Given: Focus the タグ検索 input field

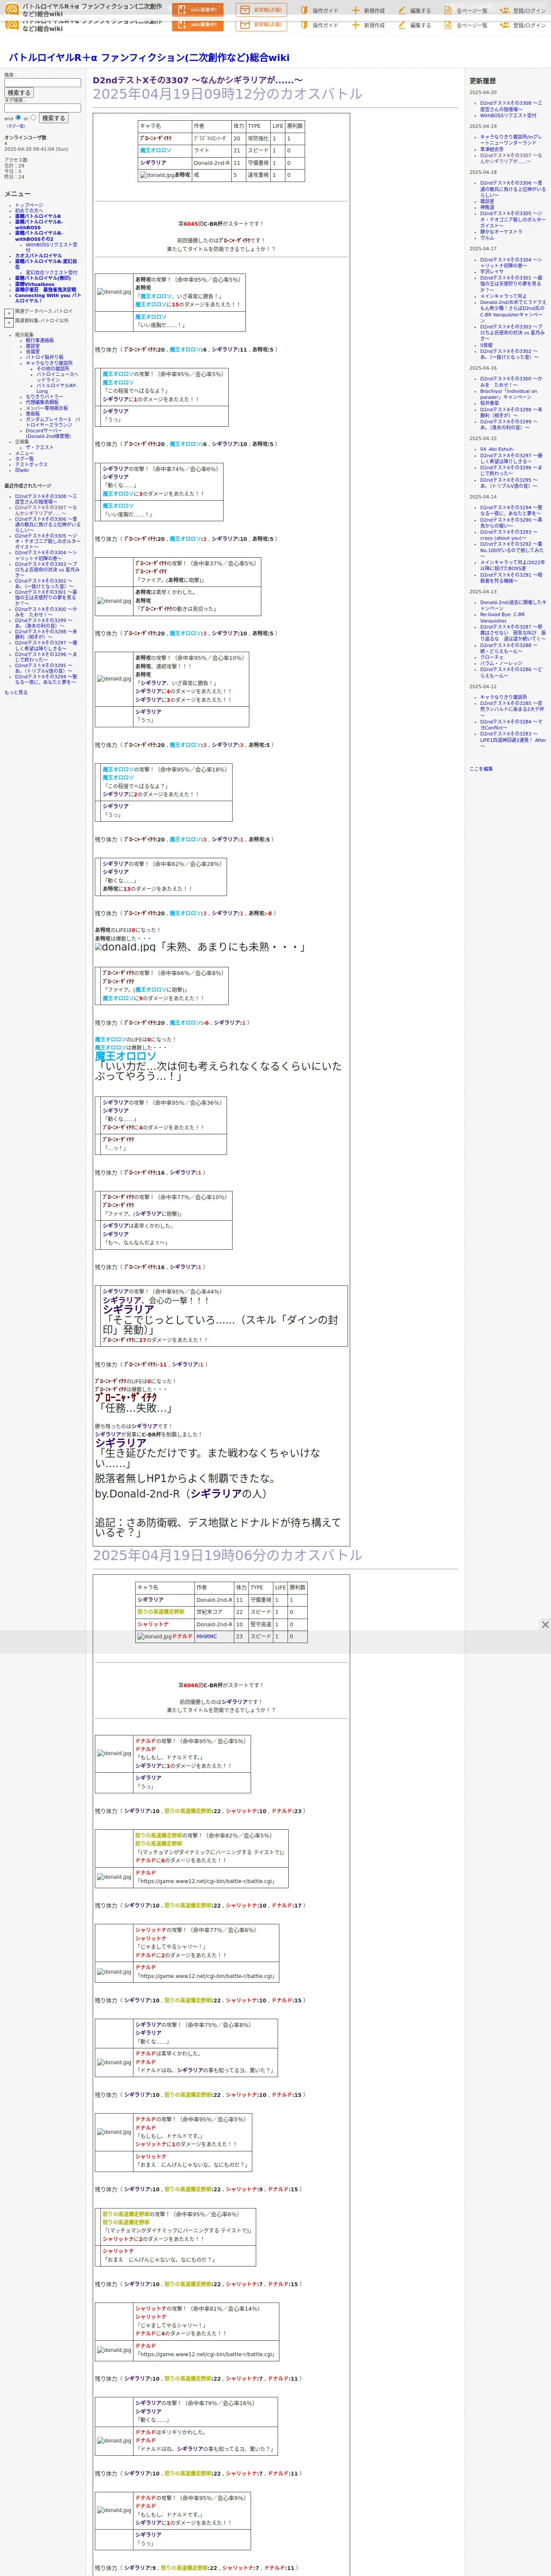Looking at the screenshot, I should point(42,108).
